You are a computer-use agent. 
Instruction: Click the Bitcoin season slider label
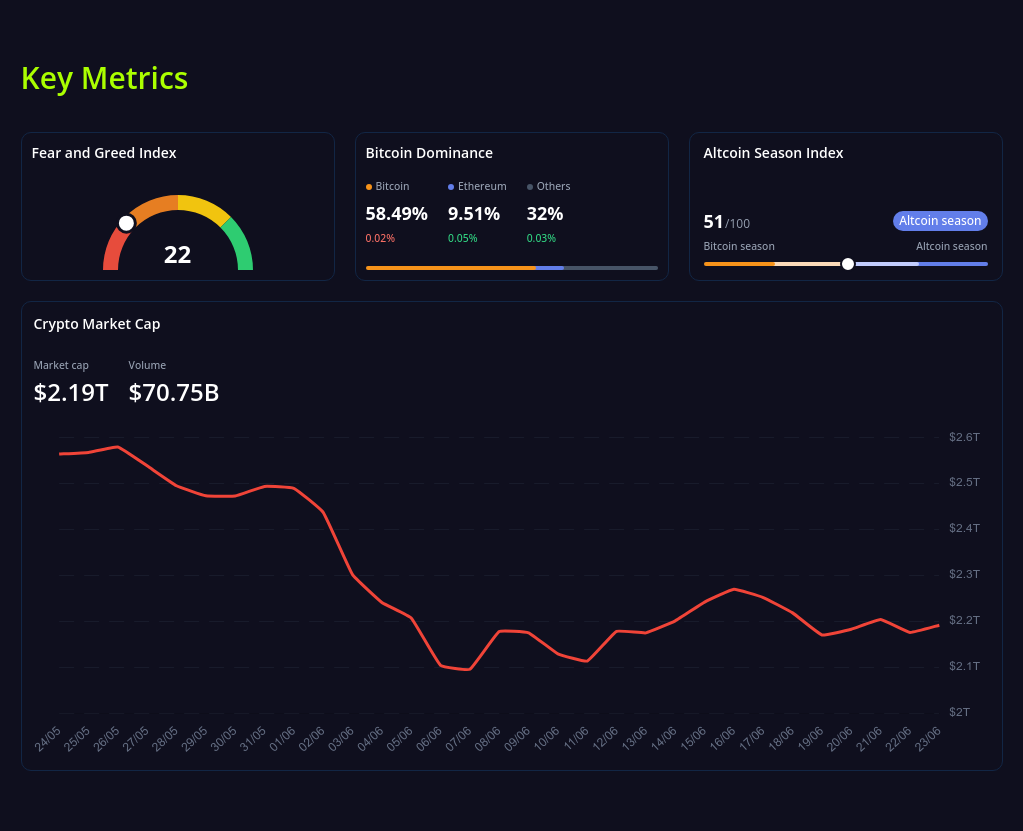(739, 246)
